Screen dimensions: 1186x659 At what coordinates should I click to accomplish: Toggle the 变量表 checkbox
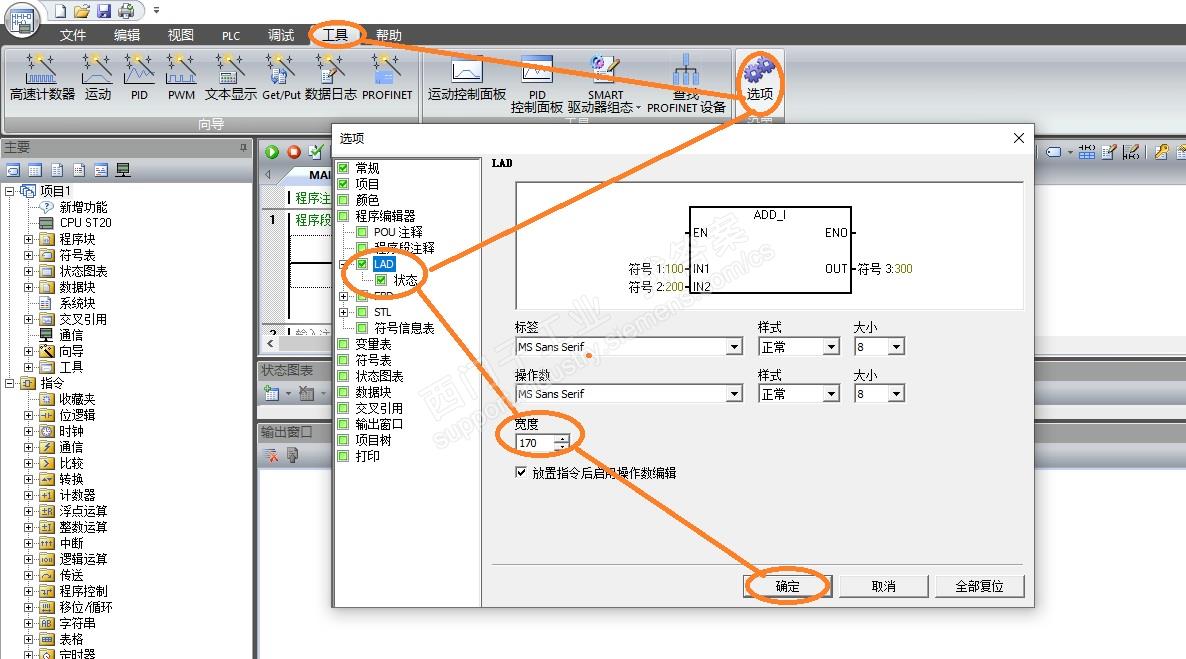click(343, 344)
